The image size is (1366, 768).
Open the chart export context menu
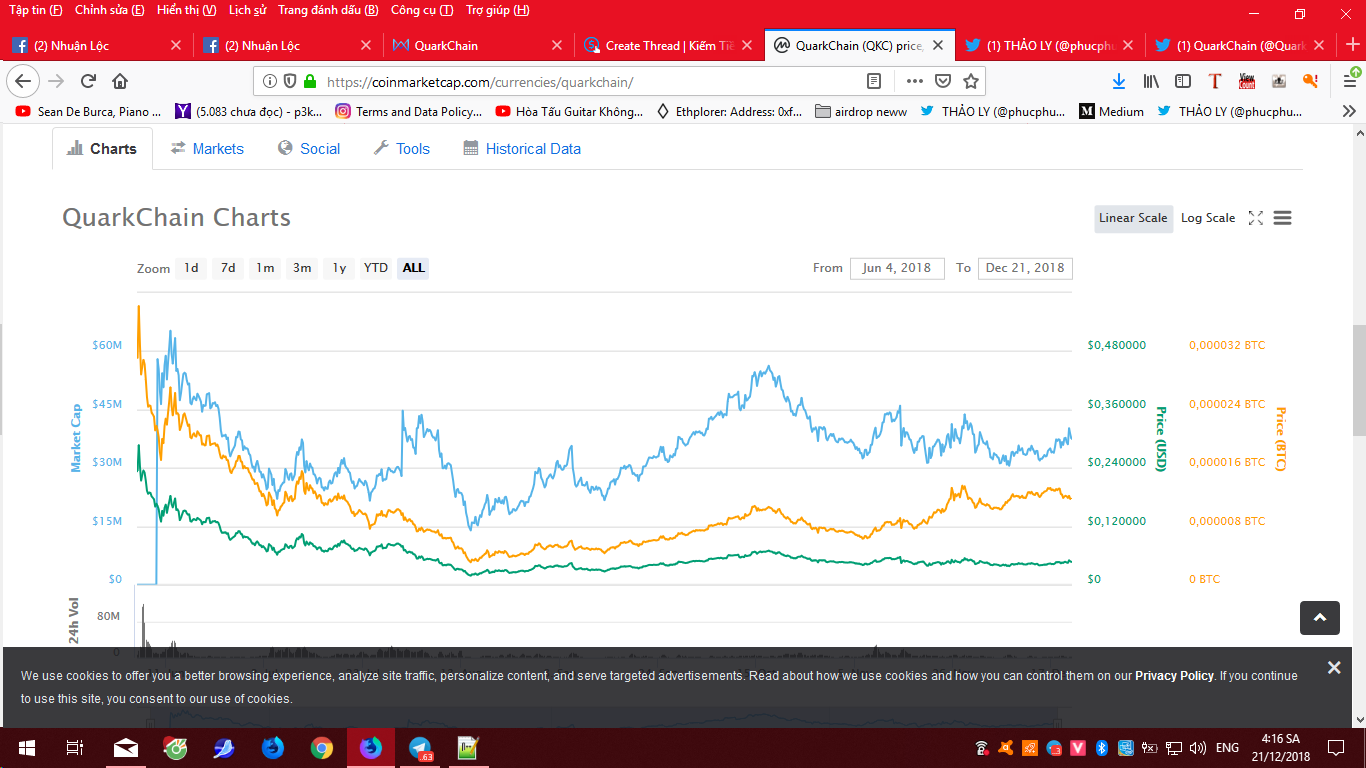coord(1283,218)
